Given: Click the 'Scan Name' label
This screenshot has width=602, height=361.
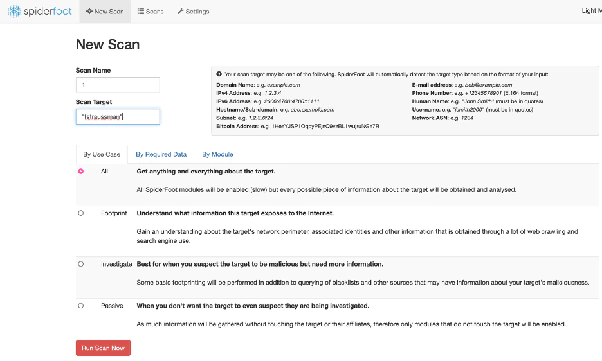Looking at the screenshot, I should [93, 70].
